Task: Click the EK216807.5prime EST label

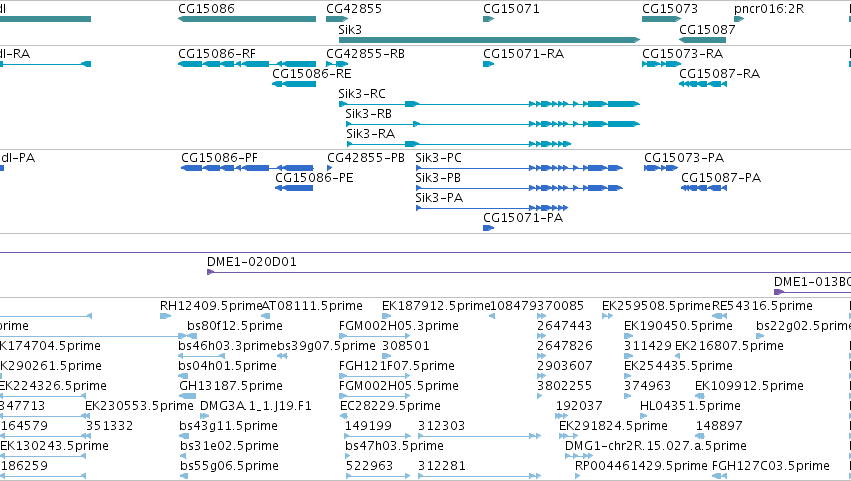Action: tap(729, 346)
